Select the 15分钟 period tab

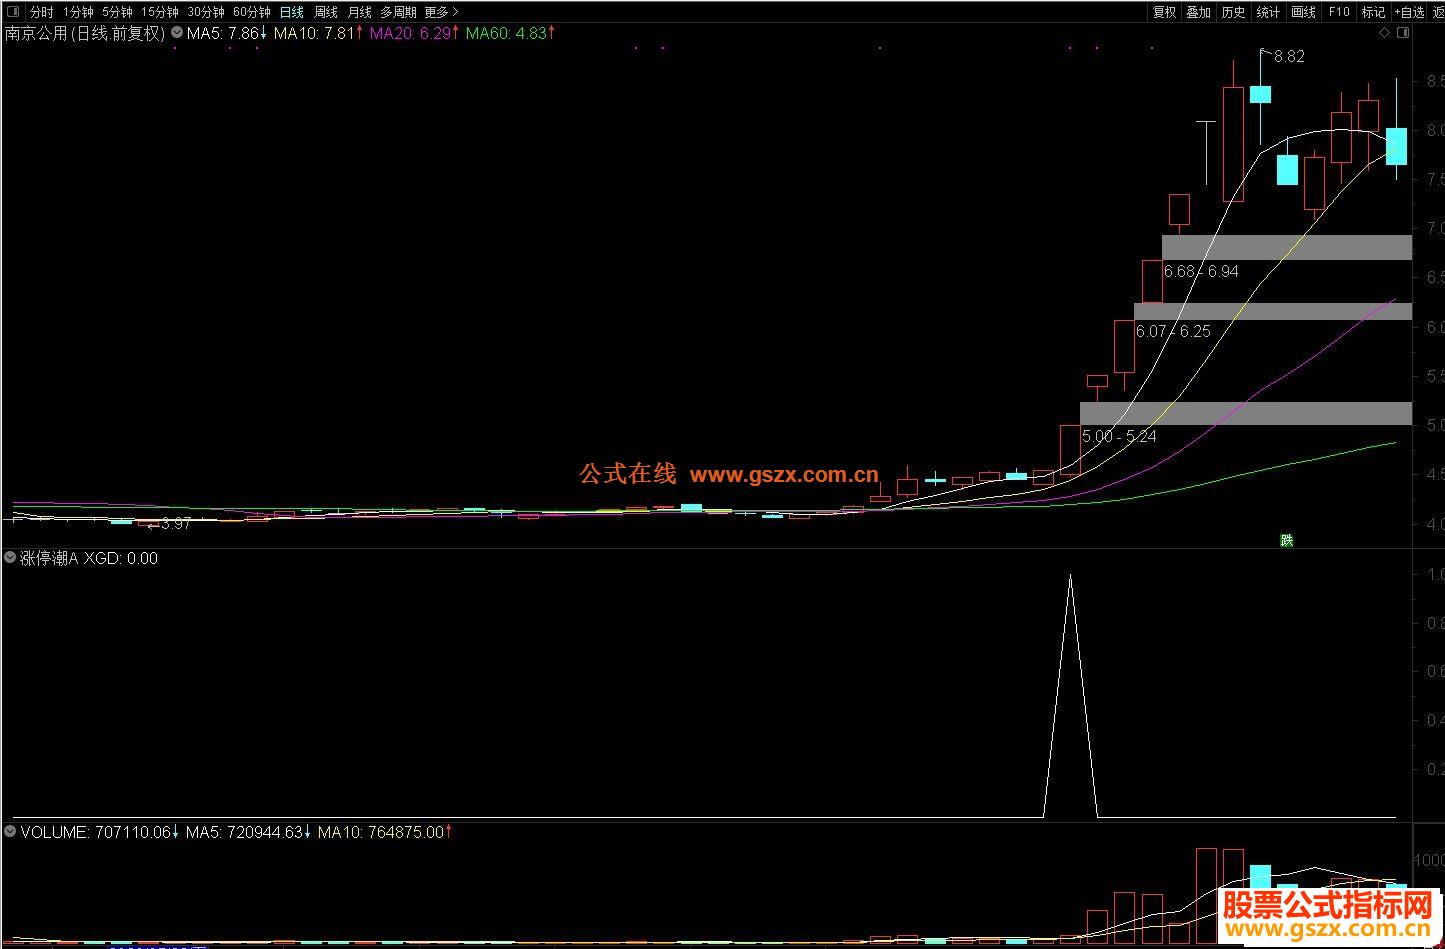pyautogui.click(x=160, y=12)
